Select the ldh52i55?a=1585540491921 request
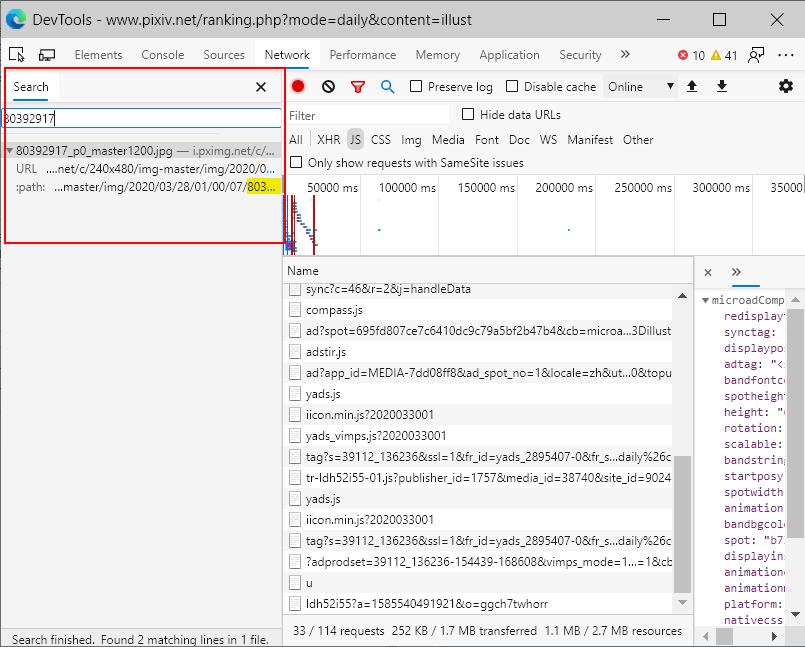Image resolution: width=805 pixels, height=647 pixels. pos(477,604)
